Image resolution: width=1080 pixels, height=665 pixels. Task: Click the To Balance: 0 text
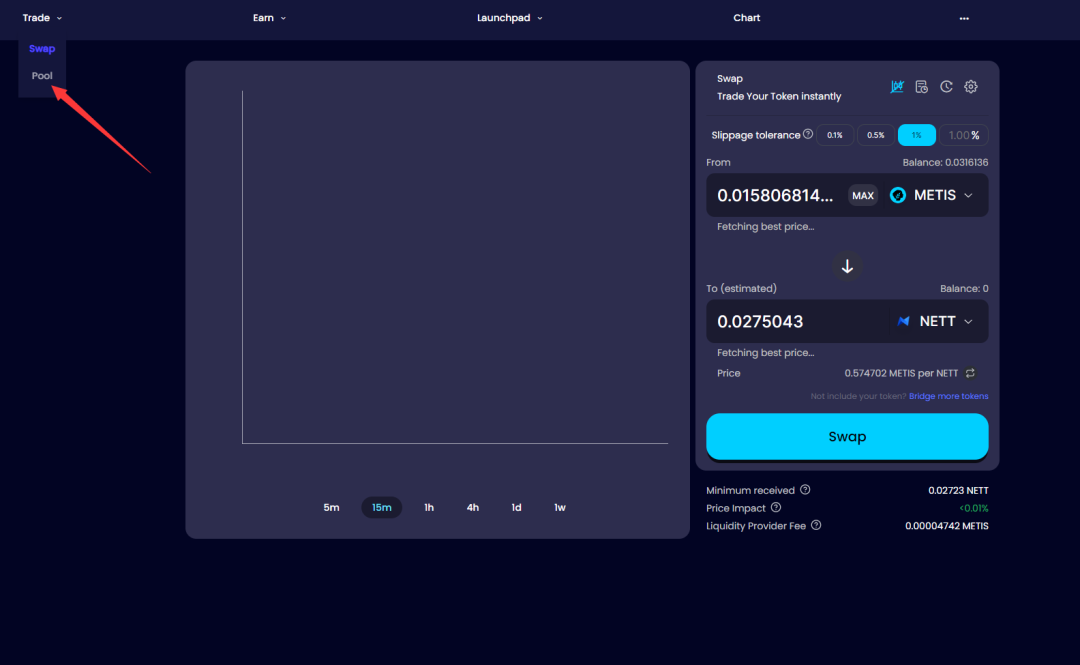point(964,289)
